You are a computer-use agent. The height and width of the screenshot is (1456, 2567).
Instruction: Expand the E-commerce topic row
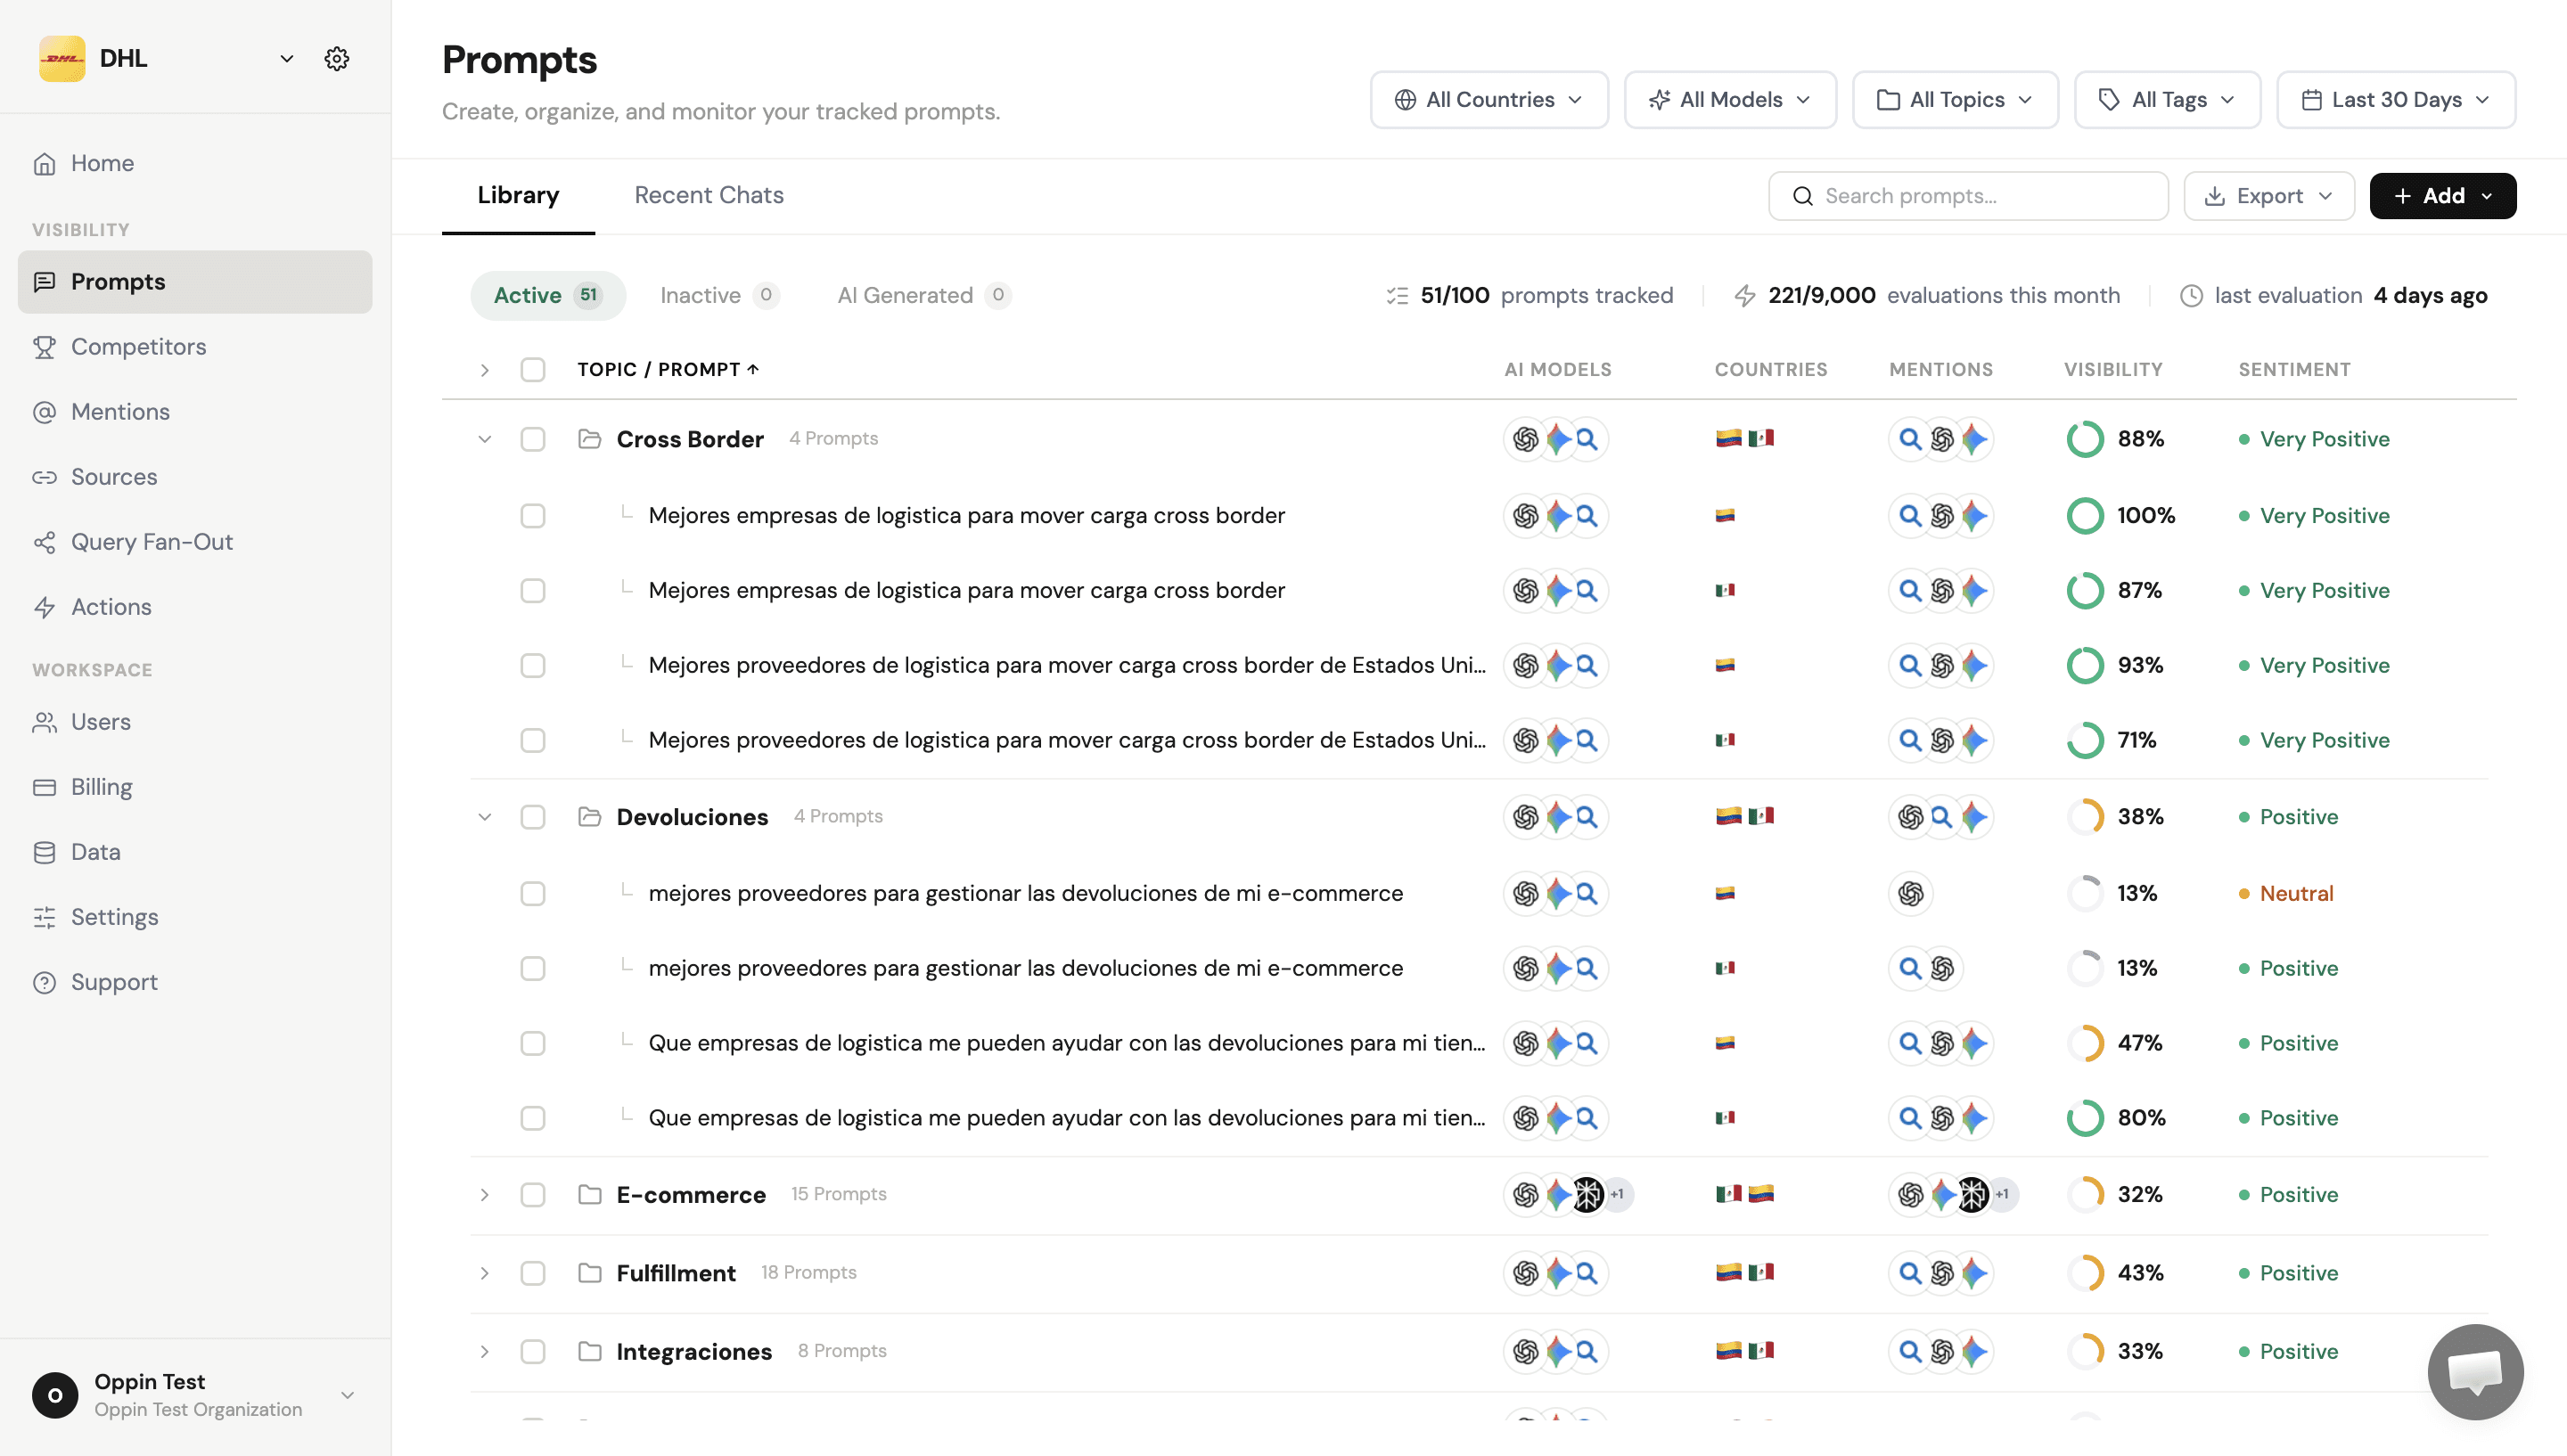pos(484,1195)
